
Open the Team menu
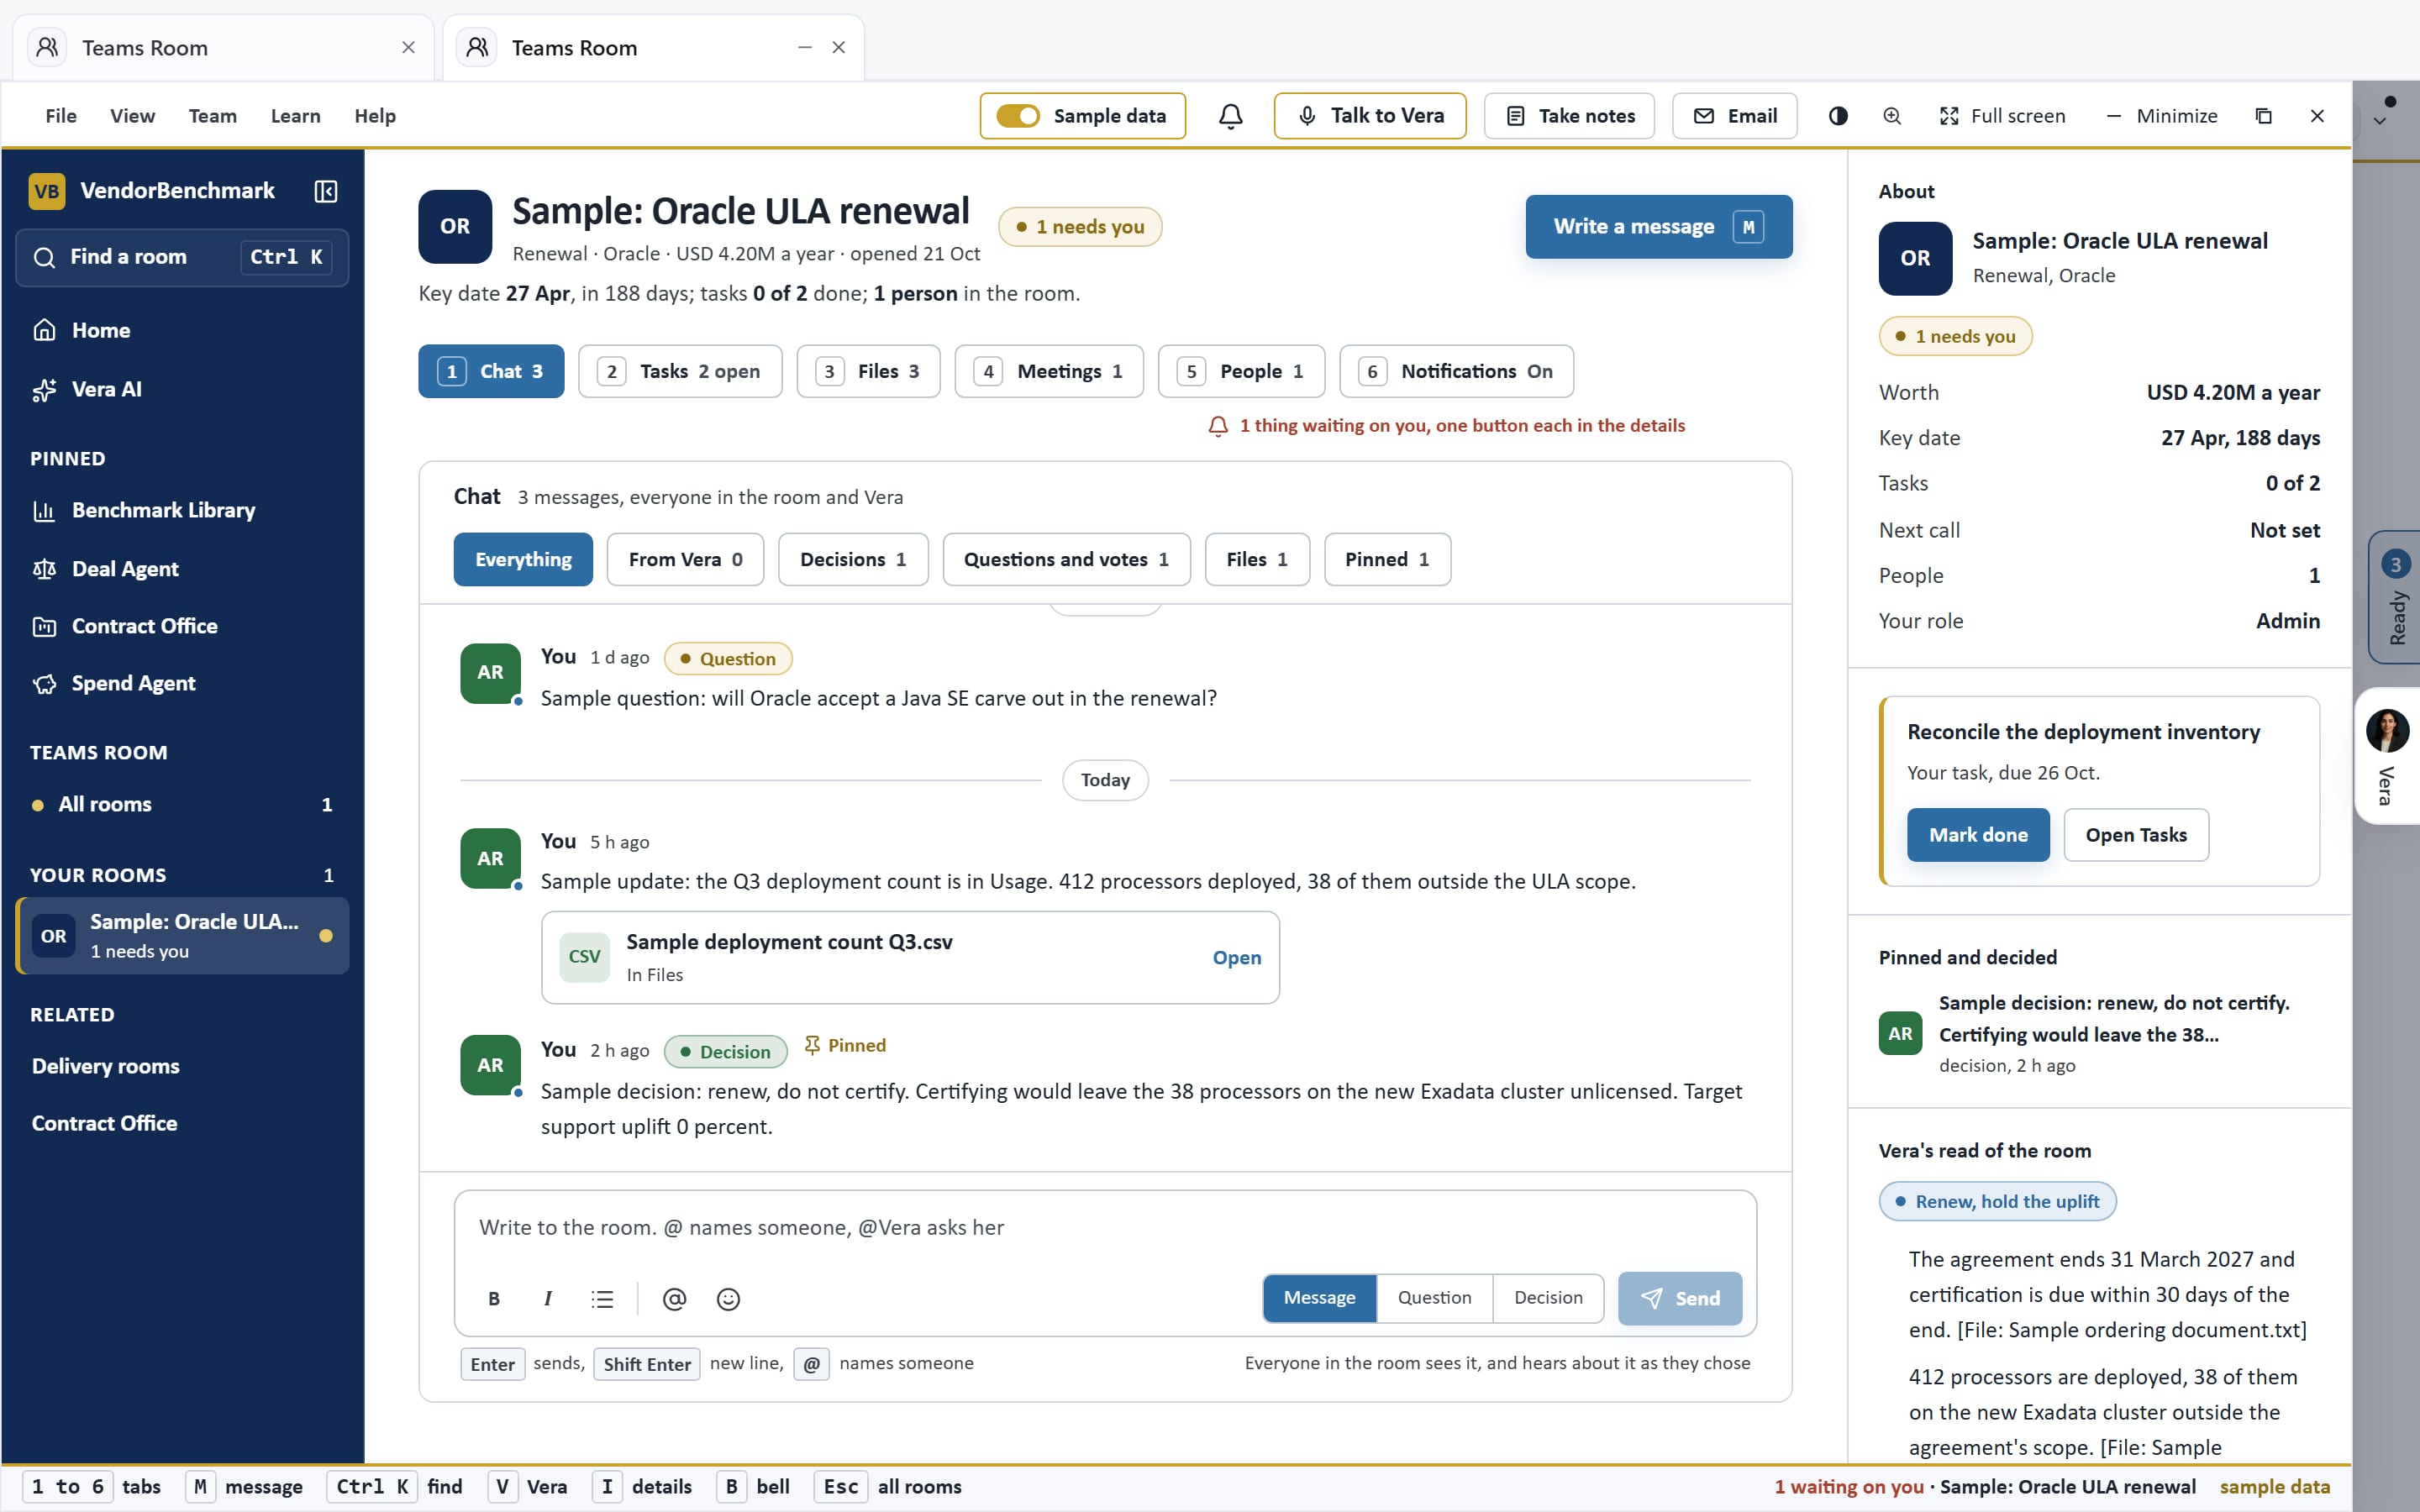[x=212, y=116]
